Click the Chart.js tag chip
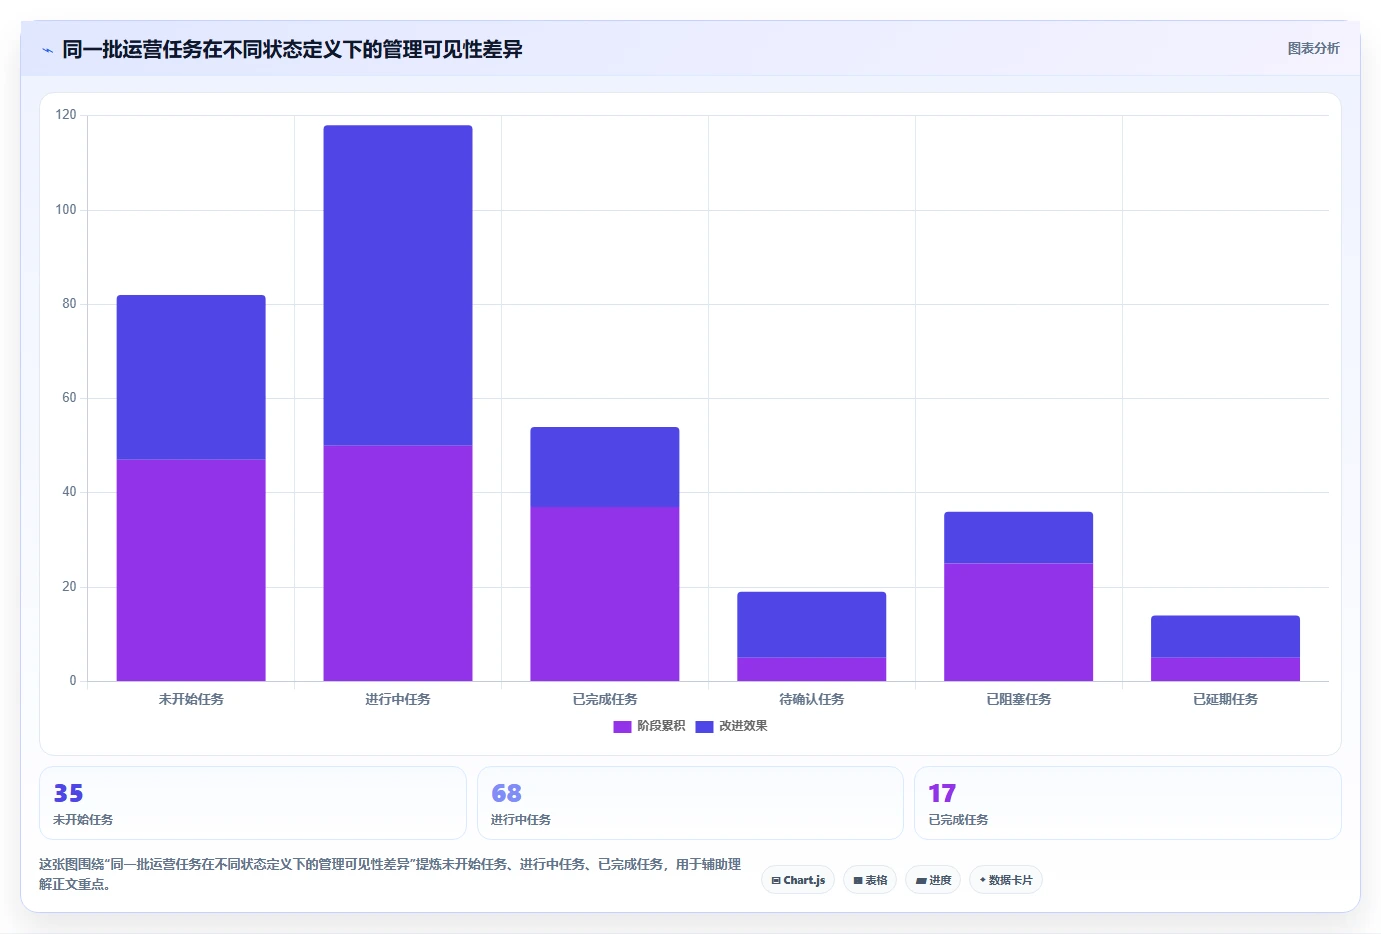Viewport: 1381px width, 934px height. point(798,880)
